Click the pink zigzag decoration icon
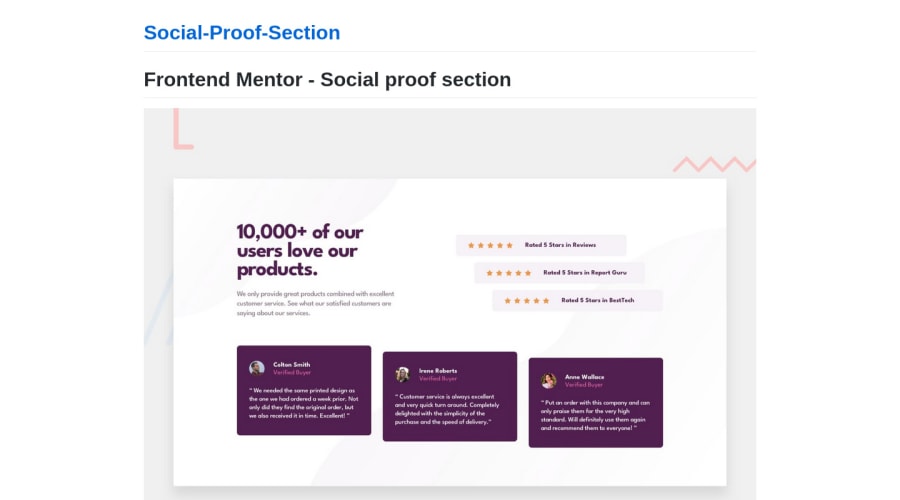Screen dimensions: 900x500 point(714,164)
